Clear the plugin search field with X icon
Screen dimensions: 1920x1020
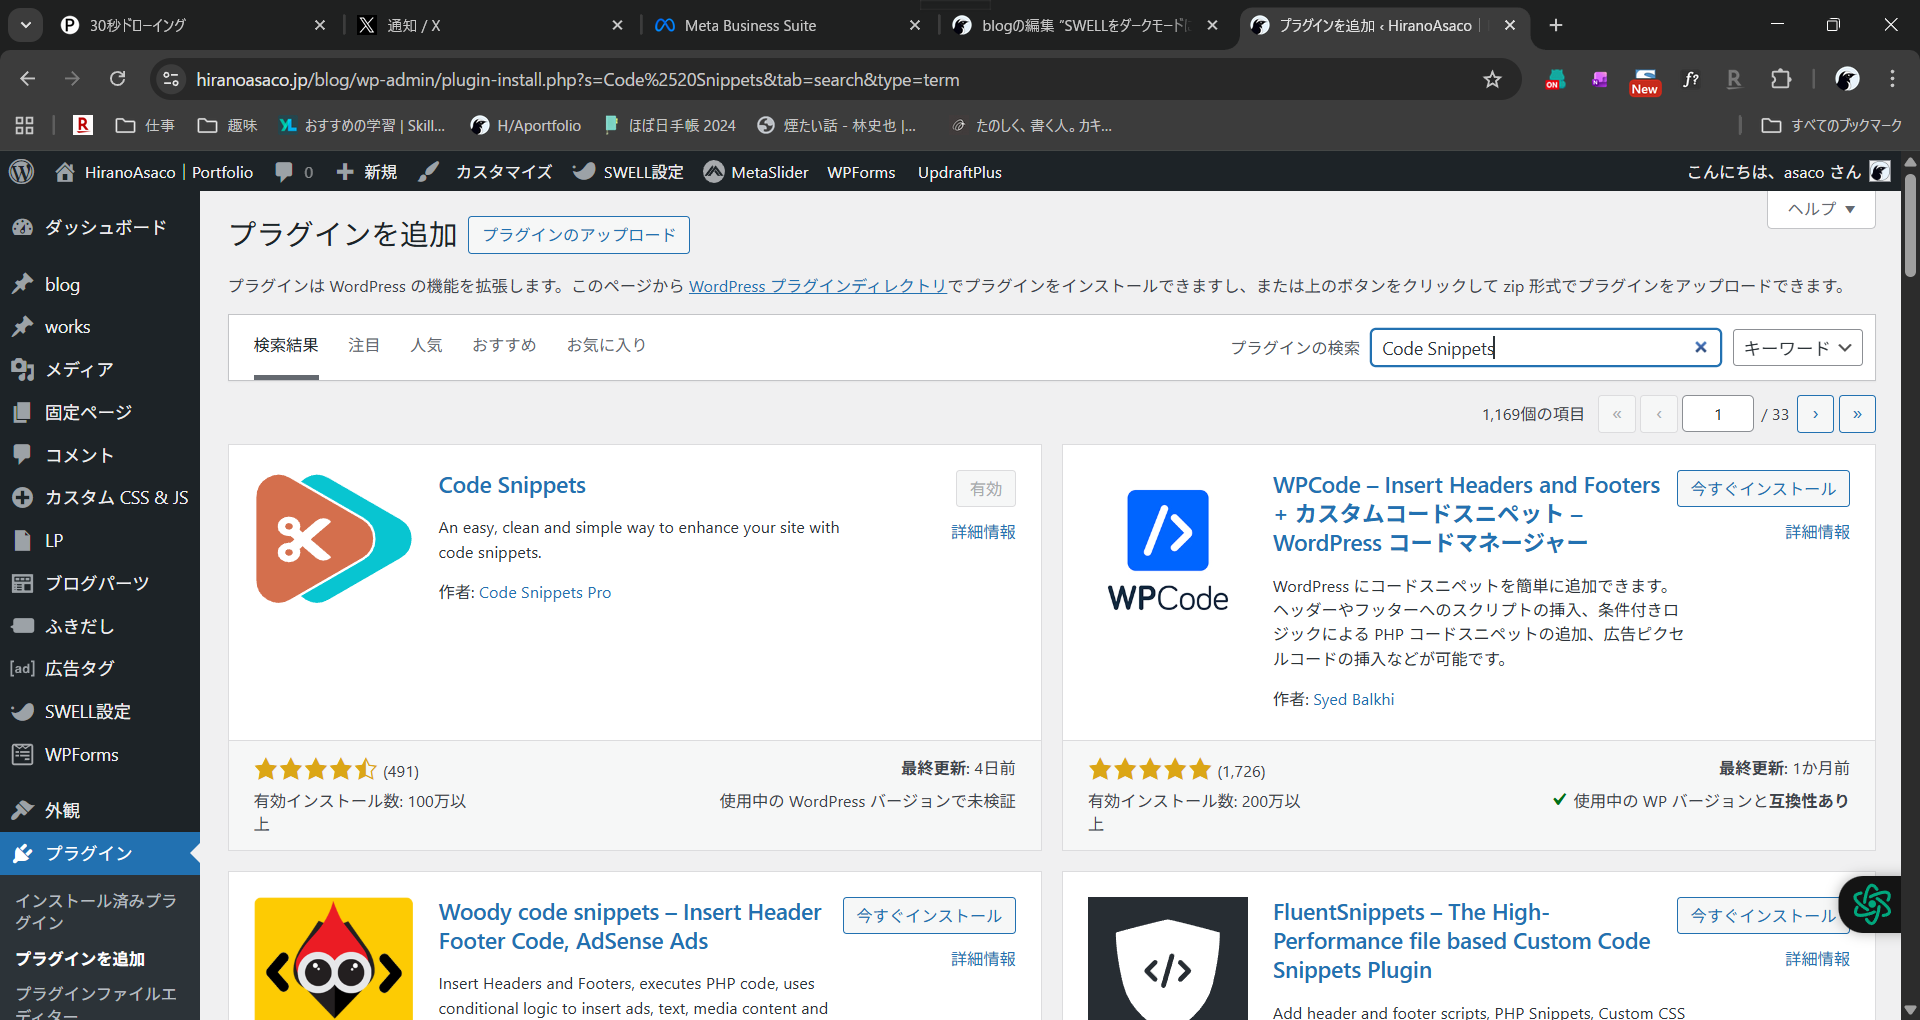pos(1700,348)
